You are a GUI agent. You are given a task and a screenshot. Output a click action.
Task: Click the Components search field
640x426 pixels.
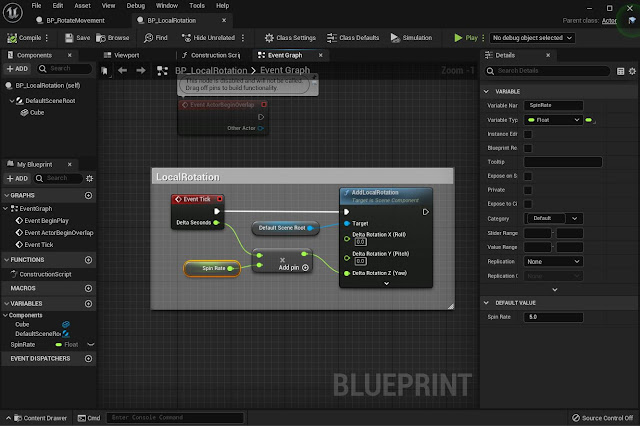coord(64,69)
